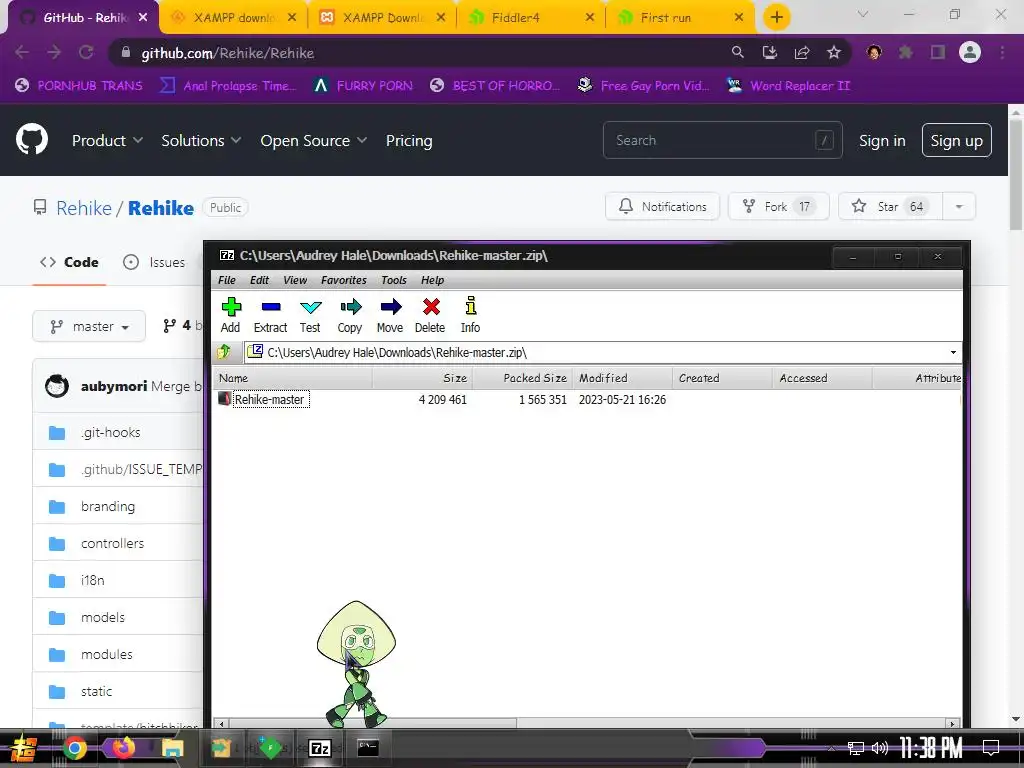Expand the dropdown next to Star button
This screenshot has width=1024, height=768.
click(959, 206)
